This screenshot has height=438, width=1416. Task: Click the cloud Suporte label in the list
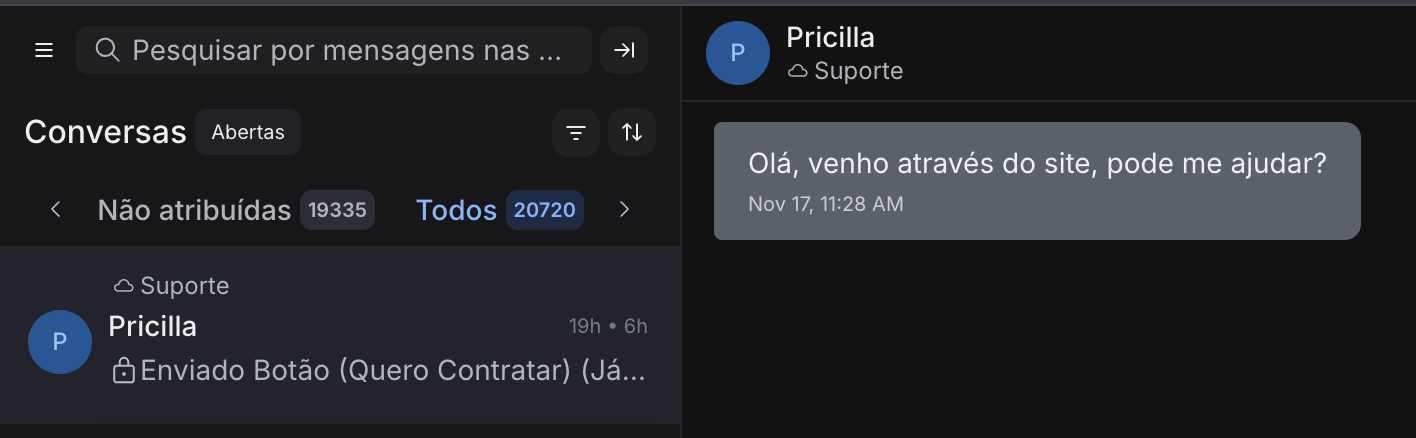click(172, 286)
